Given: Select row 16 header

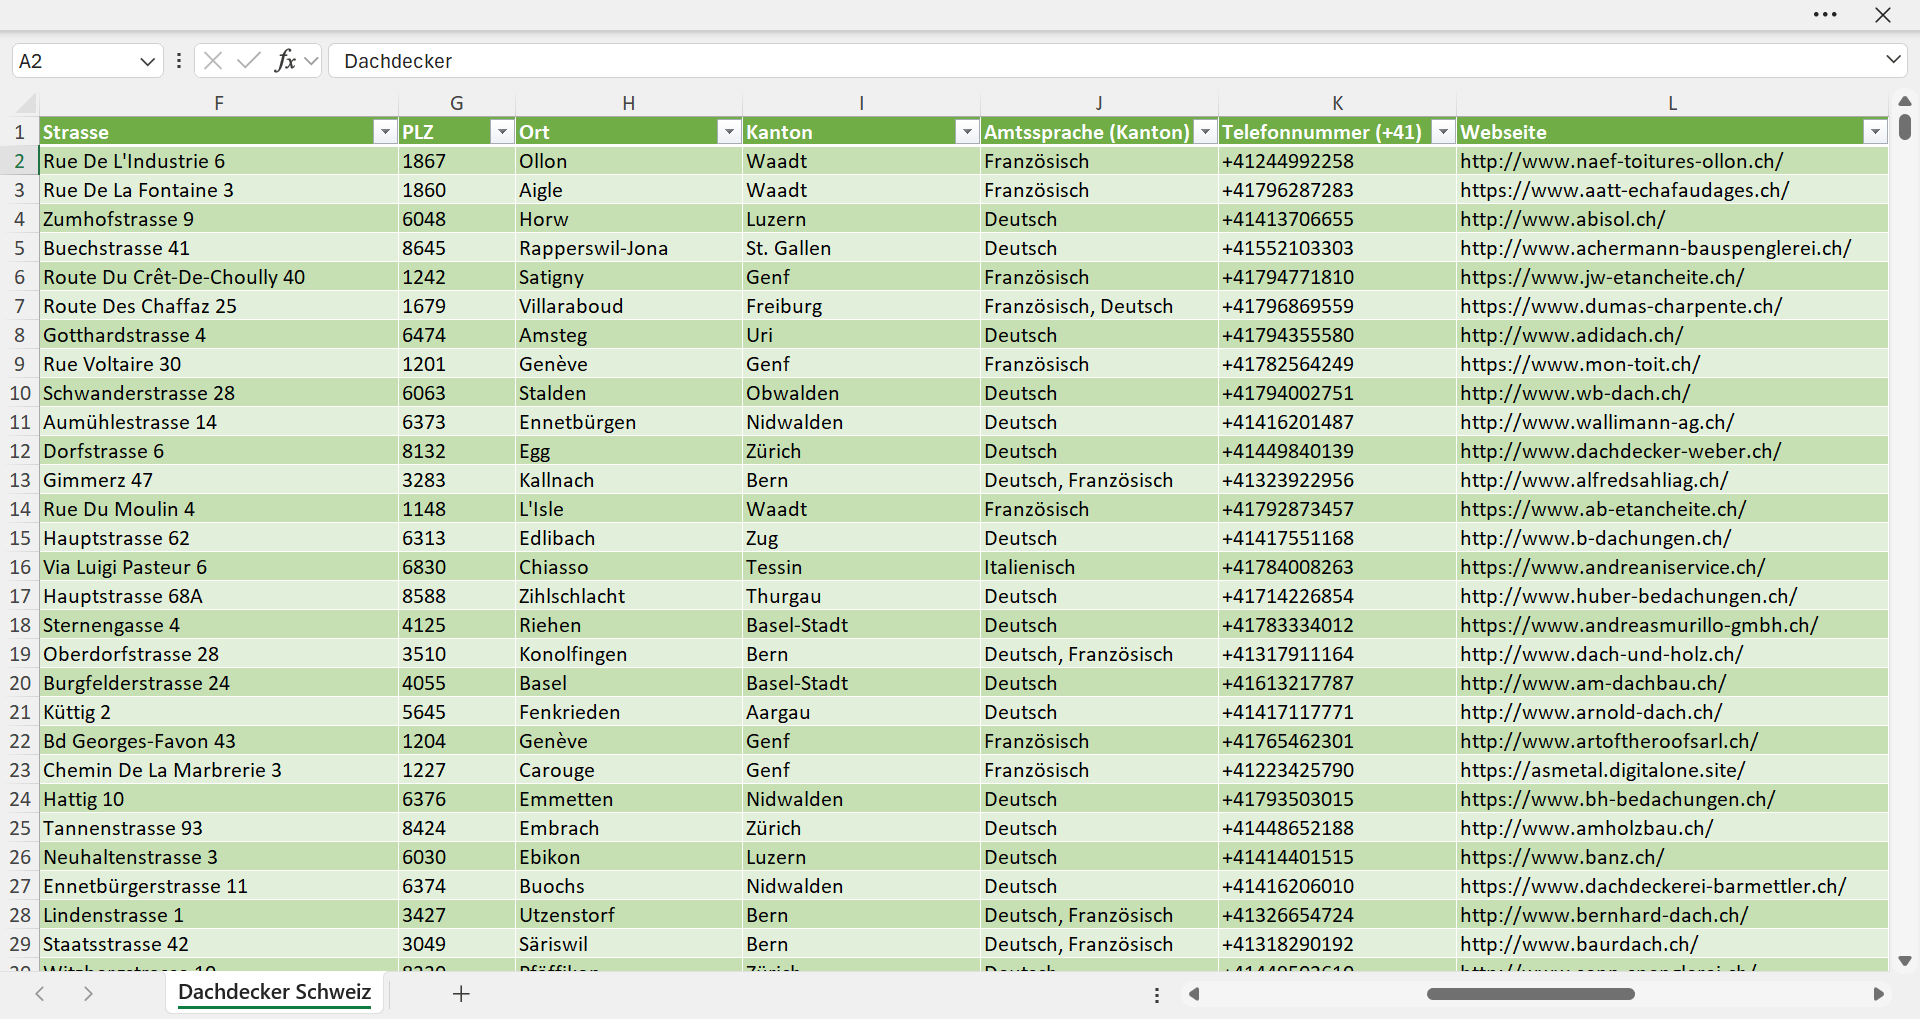Looking at the screenshot, I should (19, 567).
